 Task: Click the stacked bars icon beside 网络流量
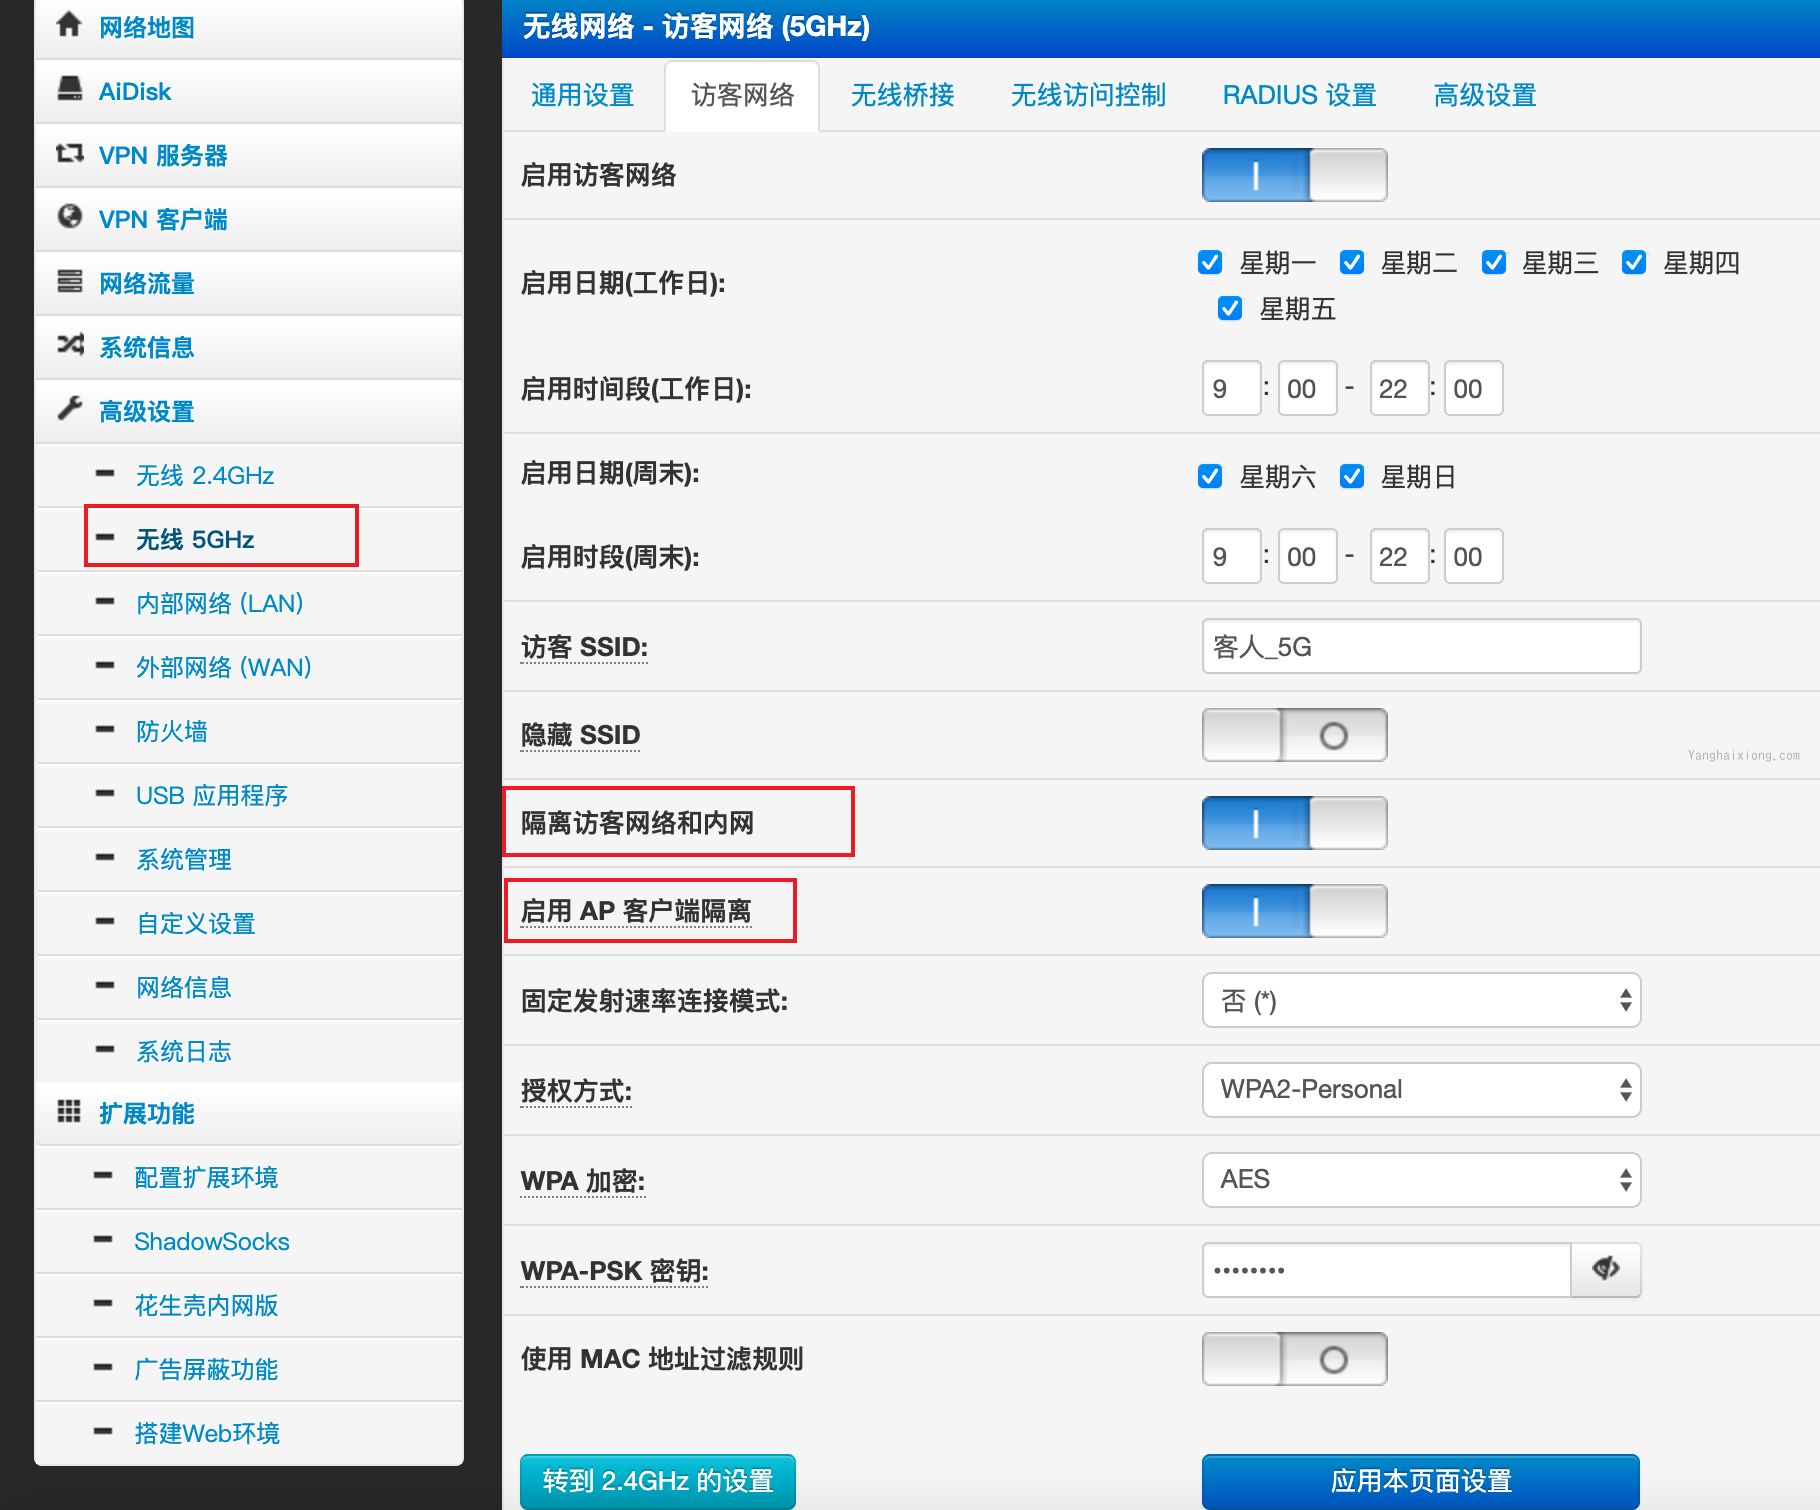tap(70, 281)
